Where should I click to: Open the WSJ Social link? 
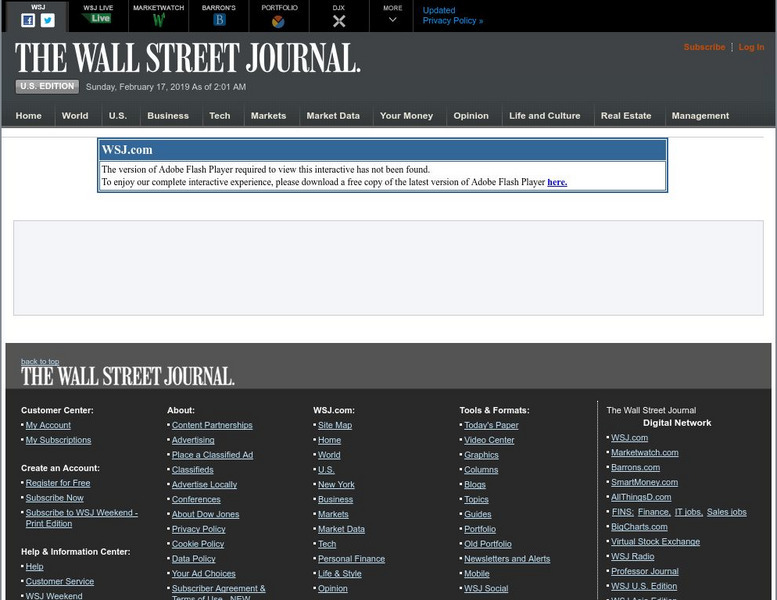(x=486, y=589)
